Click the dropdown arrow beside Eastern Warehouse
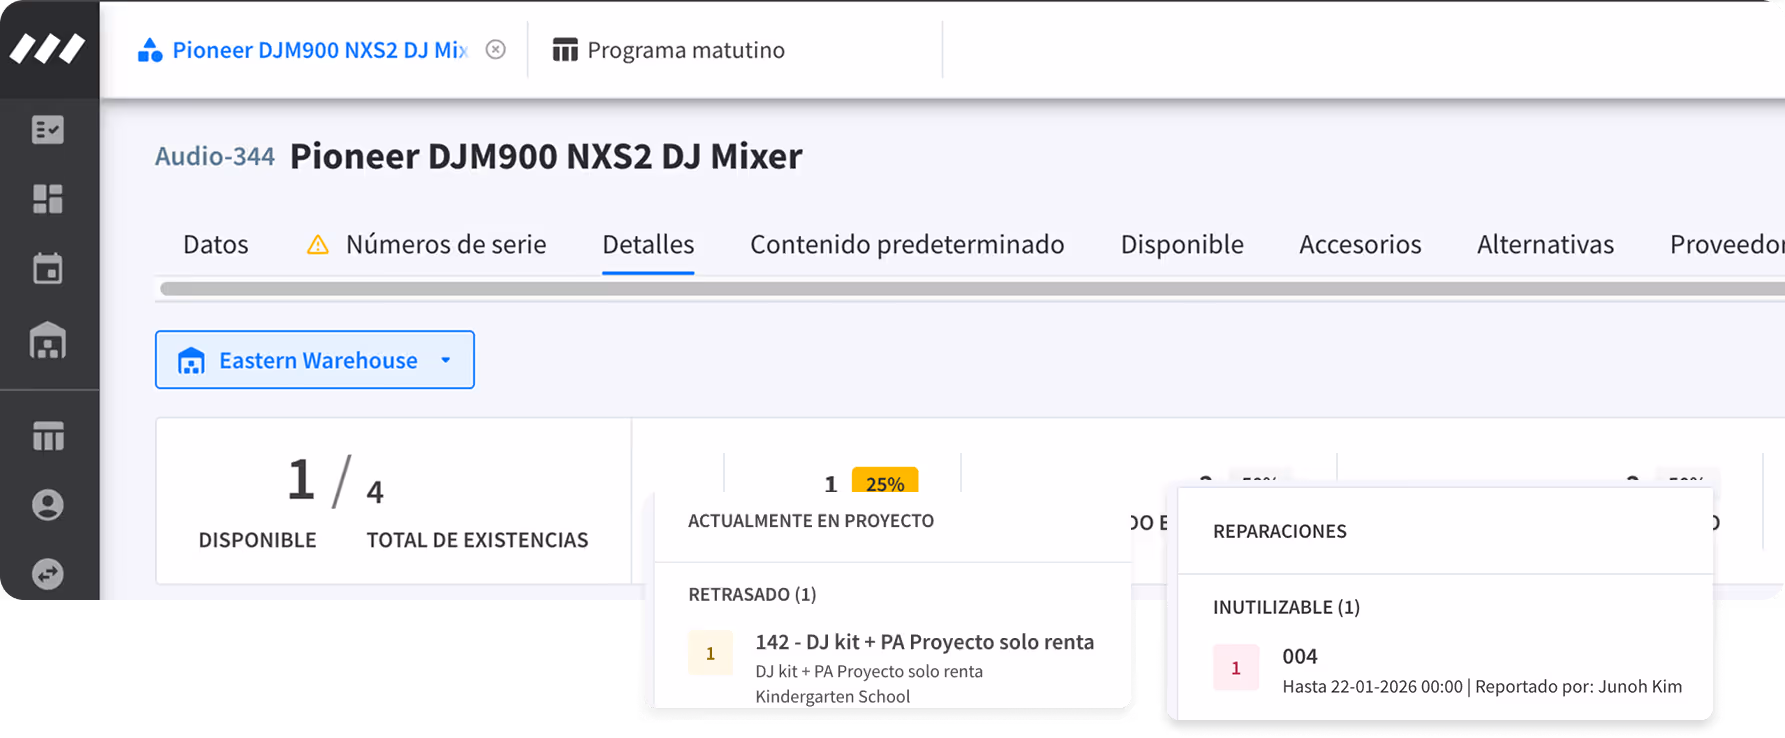1785x738 pixels. 446,360
